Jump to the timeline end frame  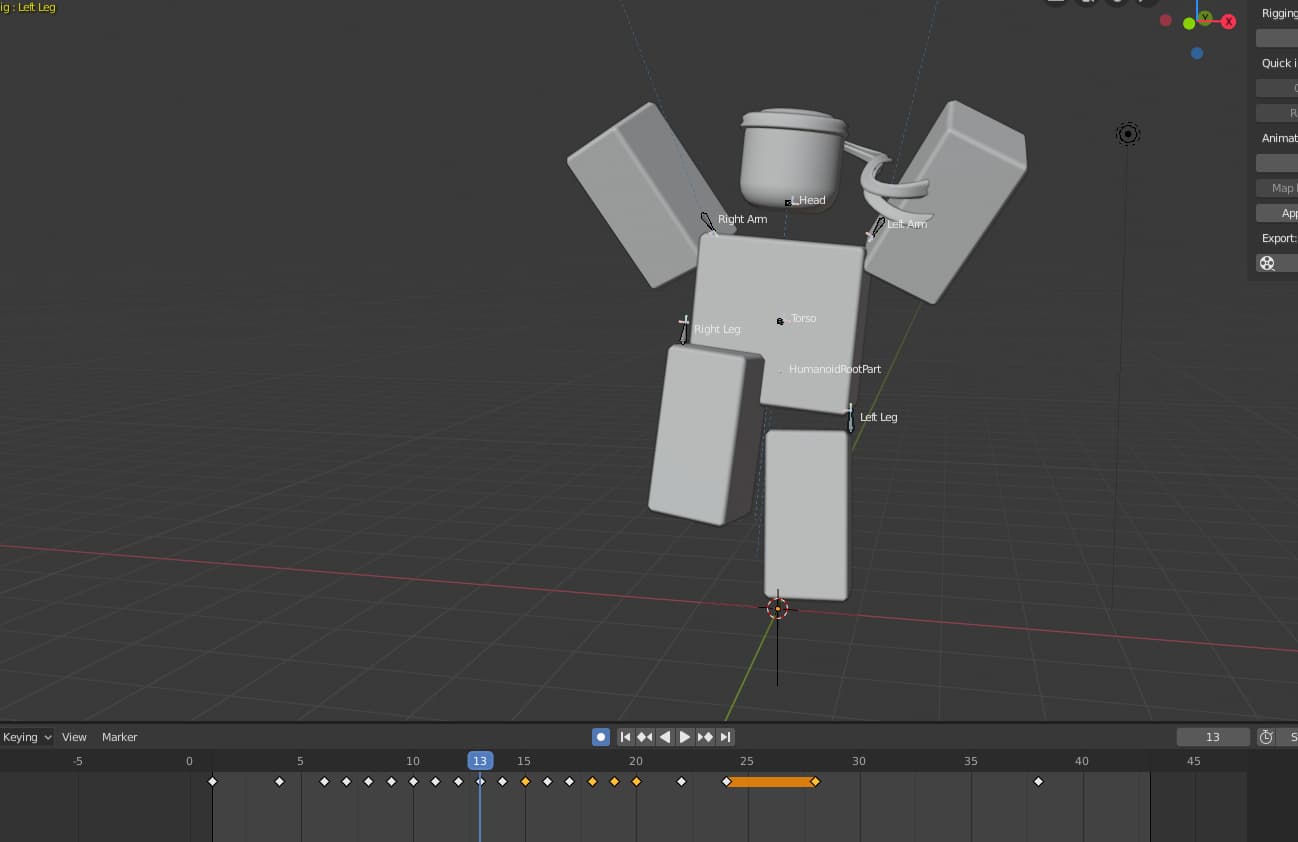point(725,737)
